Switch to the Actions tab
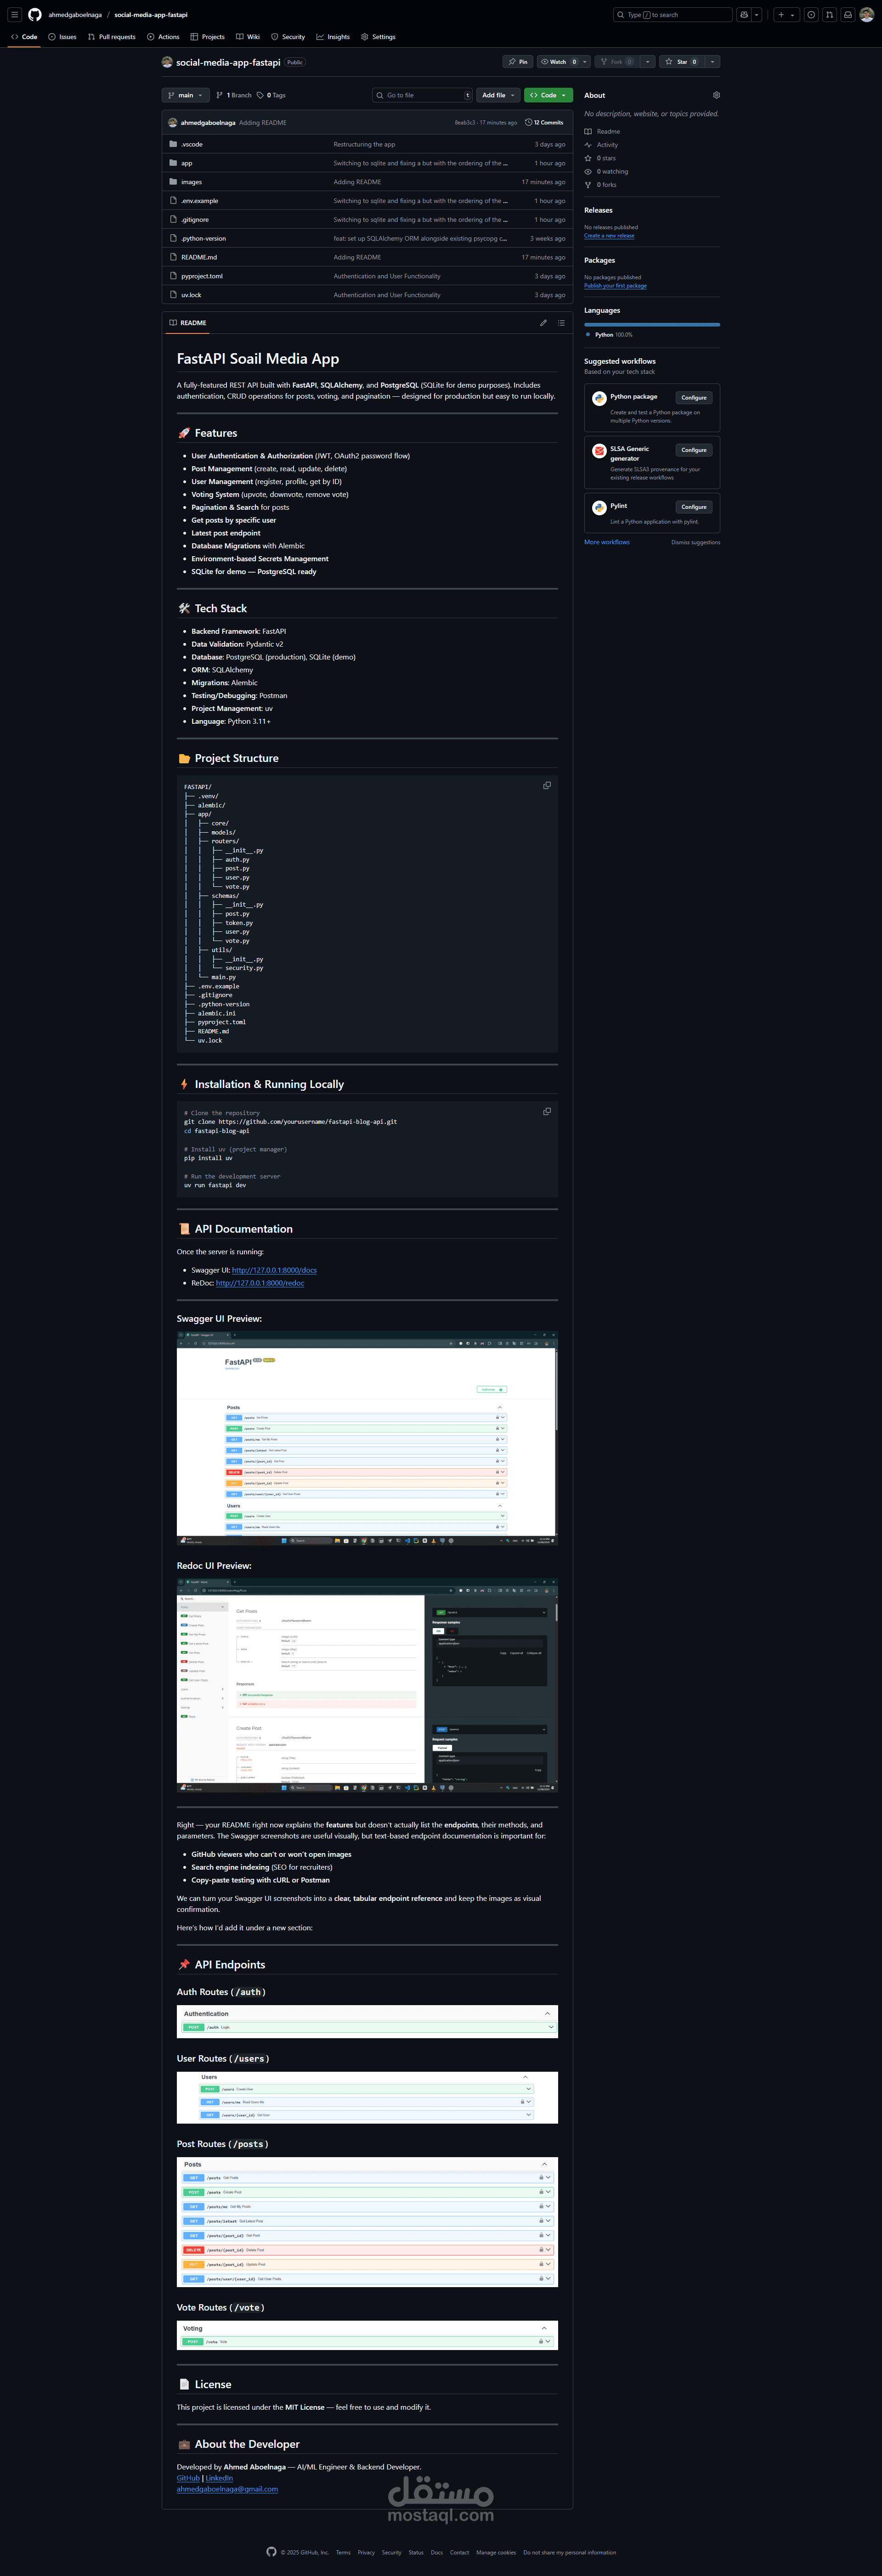 click(163, 37)
